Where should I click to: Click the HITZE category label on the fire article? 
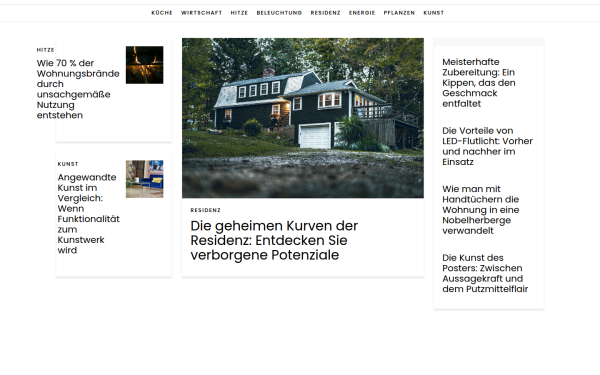[45, 50]
